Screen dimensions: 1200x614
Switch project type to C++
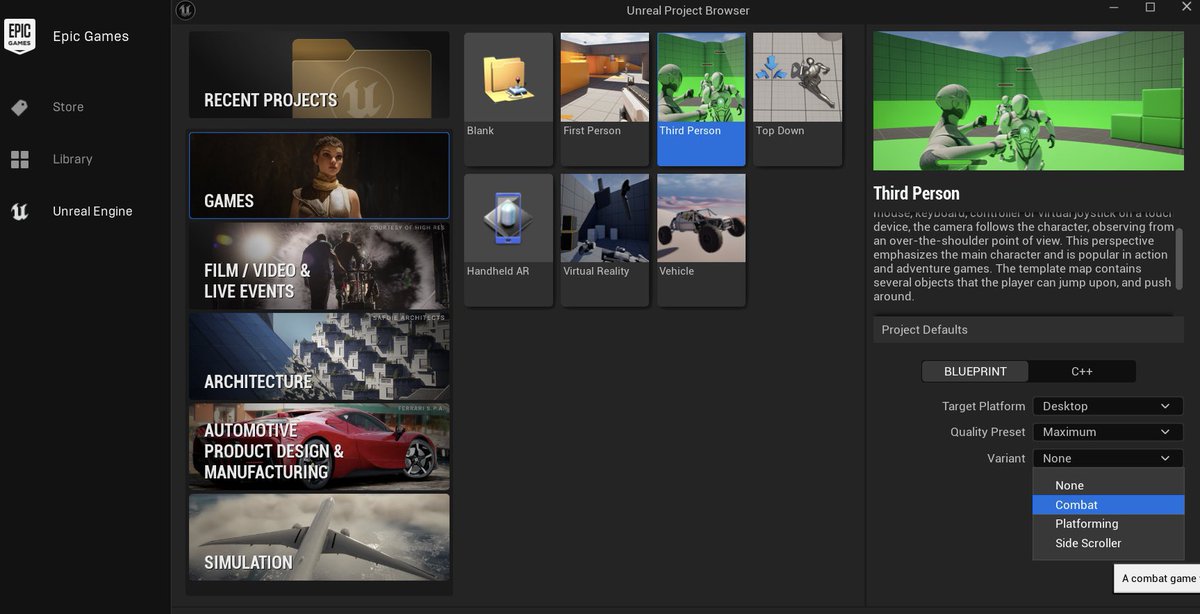[x=1082, y=371]
